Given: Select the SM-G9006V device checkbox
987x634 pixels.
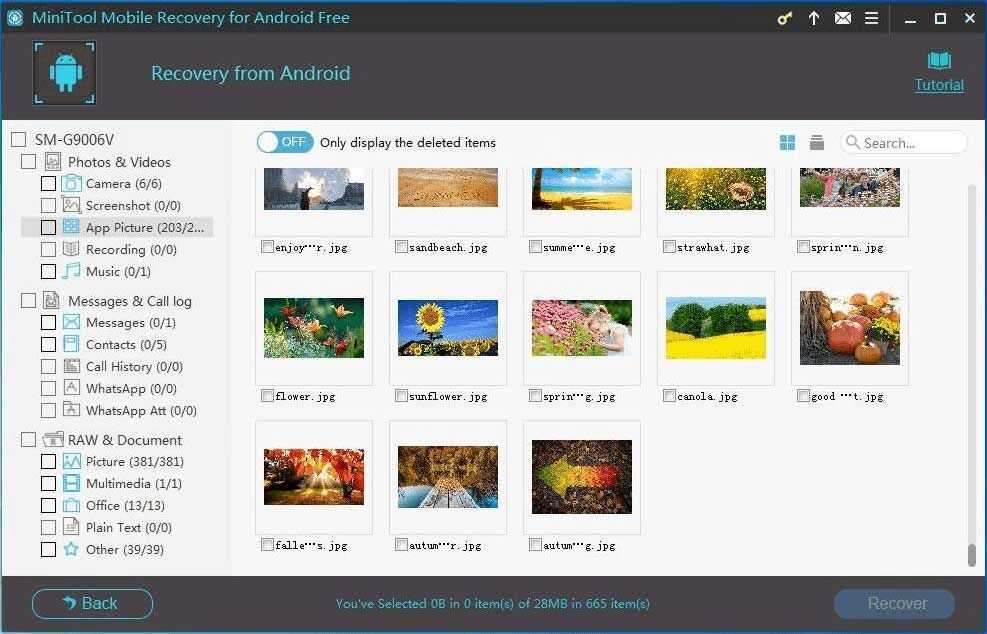Looking at the screenshot, I should [17, 140].
